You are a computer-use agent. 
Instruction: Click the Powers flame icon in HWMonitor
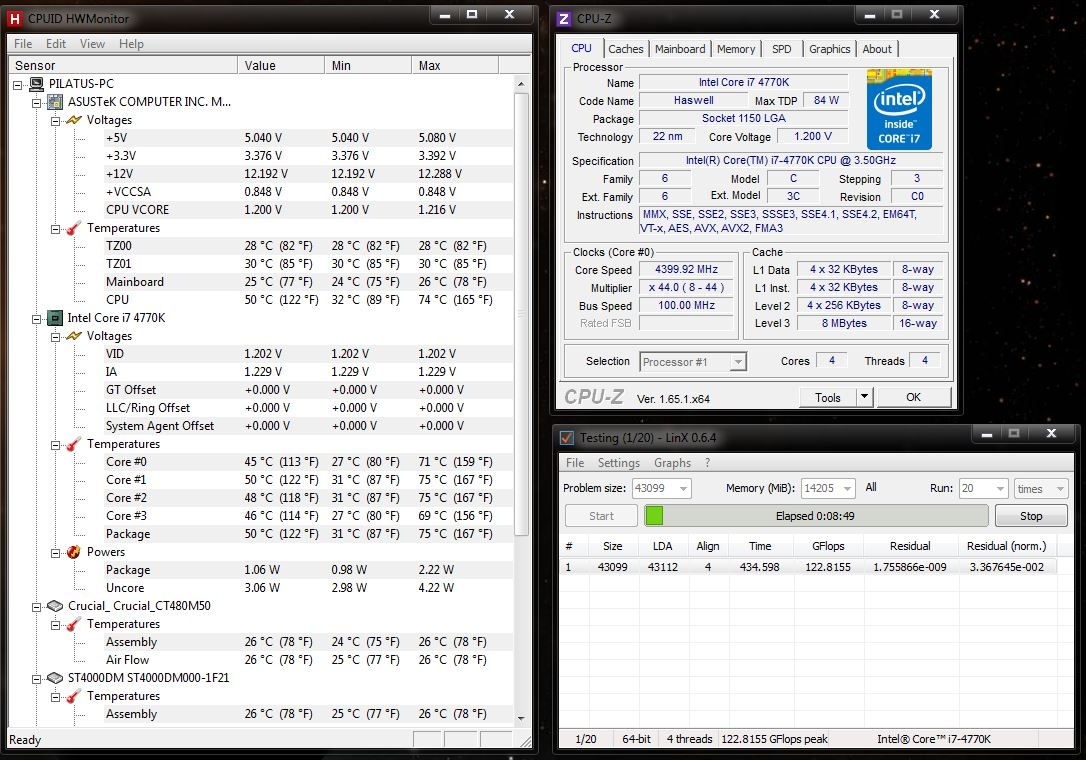[x=73, y=552]
